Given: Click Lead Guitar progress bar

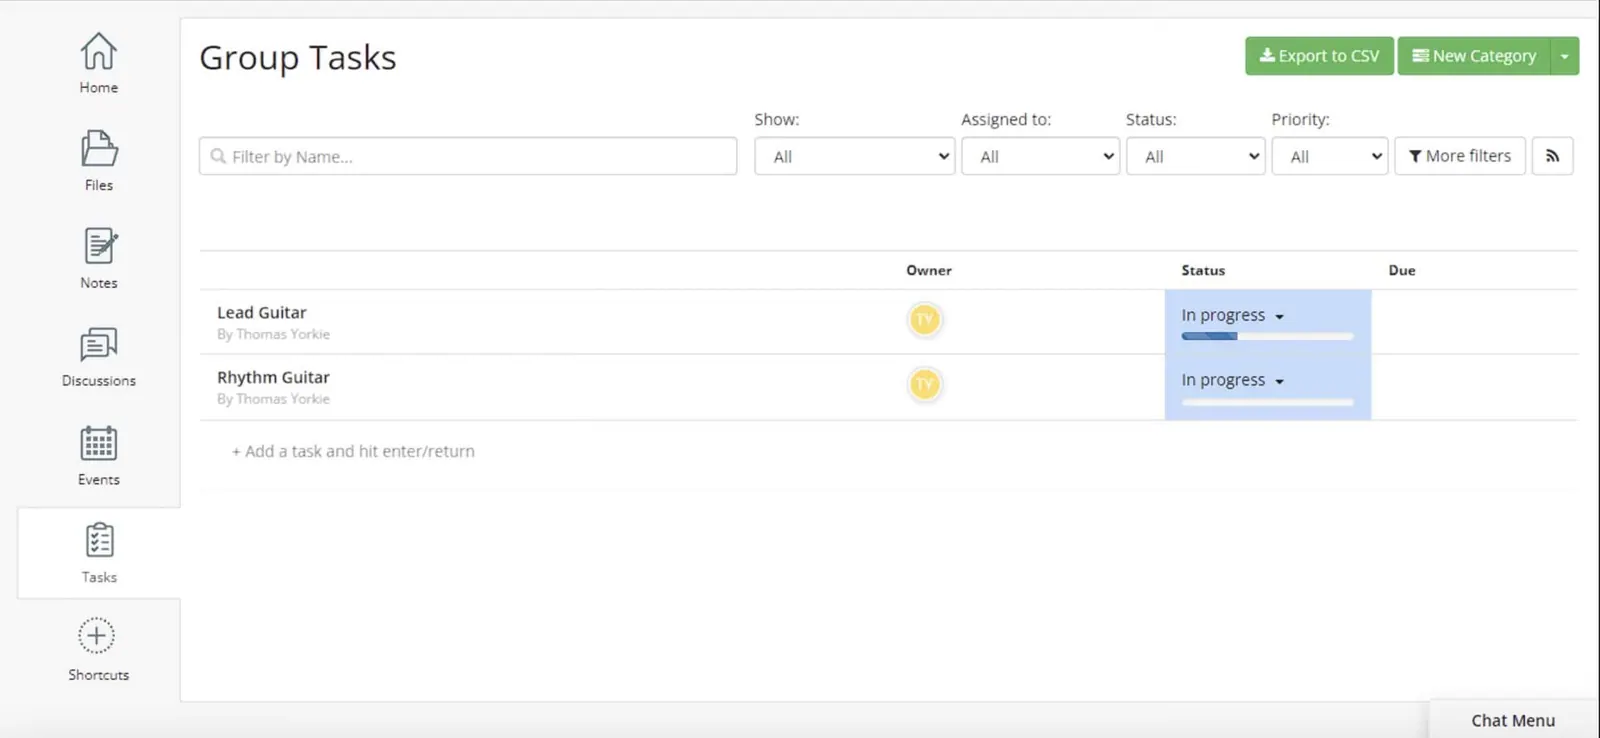Looking at the screenshot, I should coord(1267,336).
